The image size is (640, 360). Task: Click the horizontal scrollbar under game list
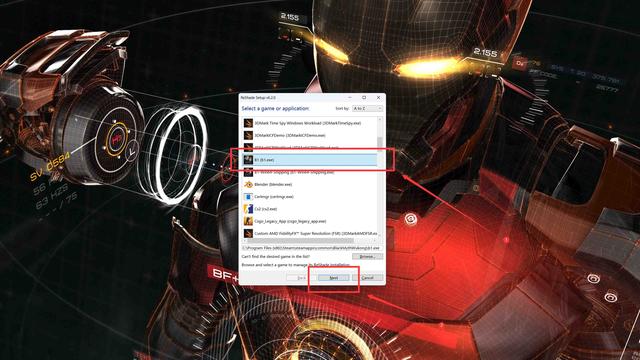(x=310, y=241)
